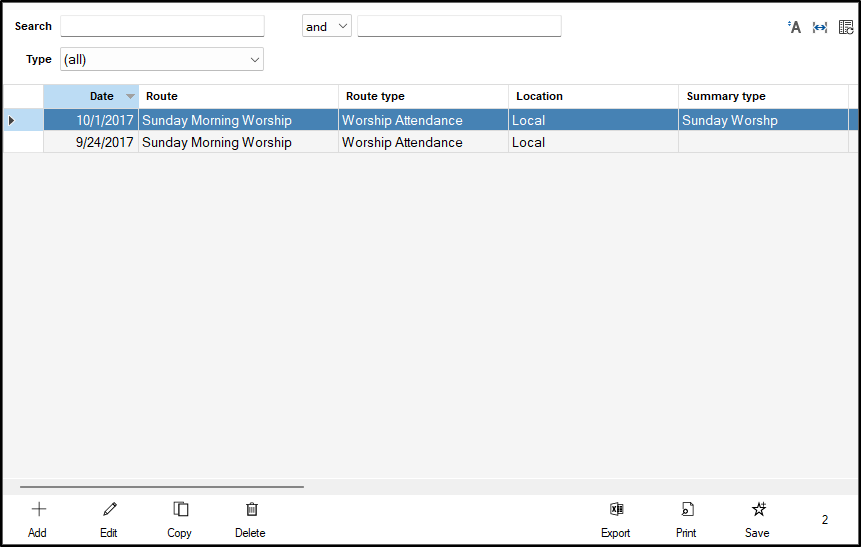Click the auto-fit column width icon
Viewport: 861px width, 547px height.
tap(820, 27)
